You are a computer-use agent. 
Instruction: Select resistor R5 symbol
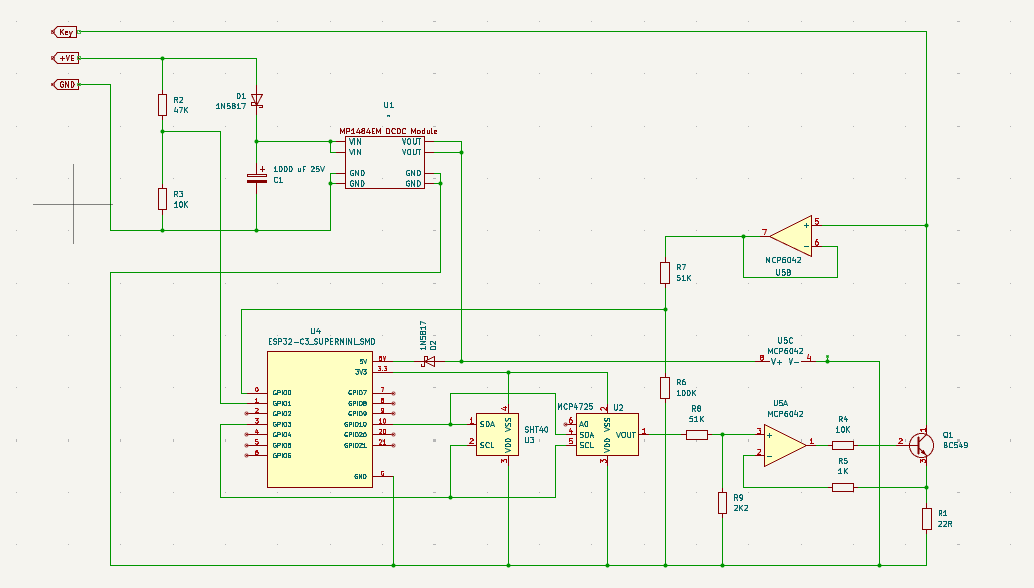843,487
